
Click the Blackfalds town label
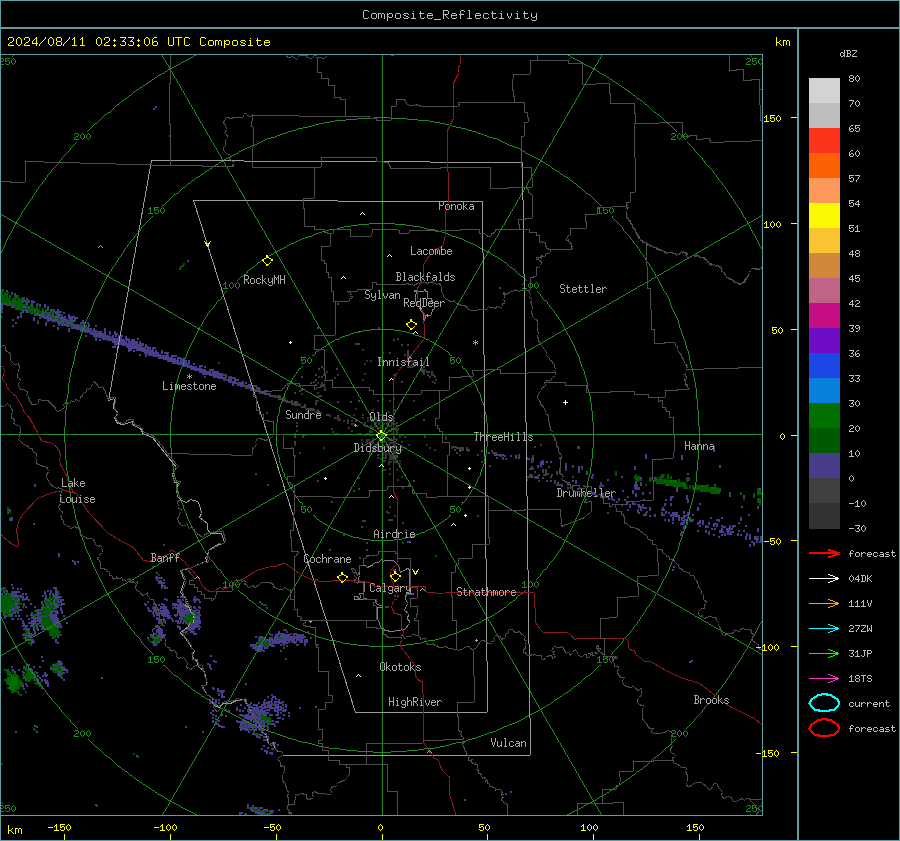coord(425,277)
